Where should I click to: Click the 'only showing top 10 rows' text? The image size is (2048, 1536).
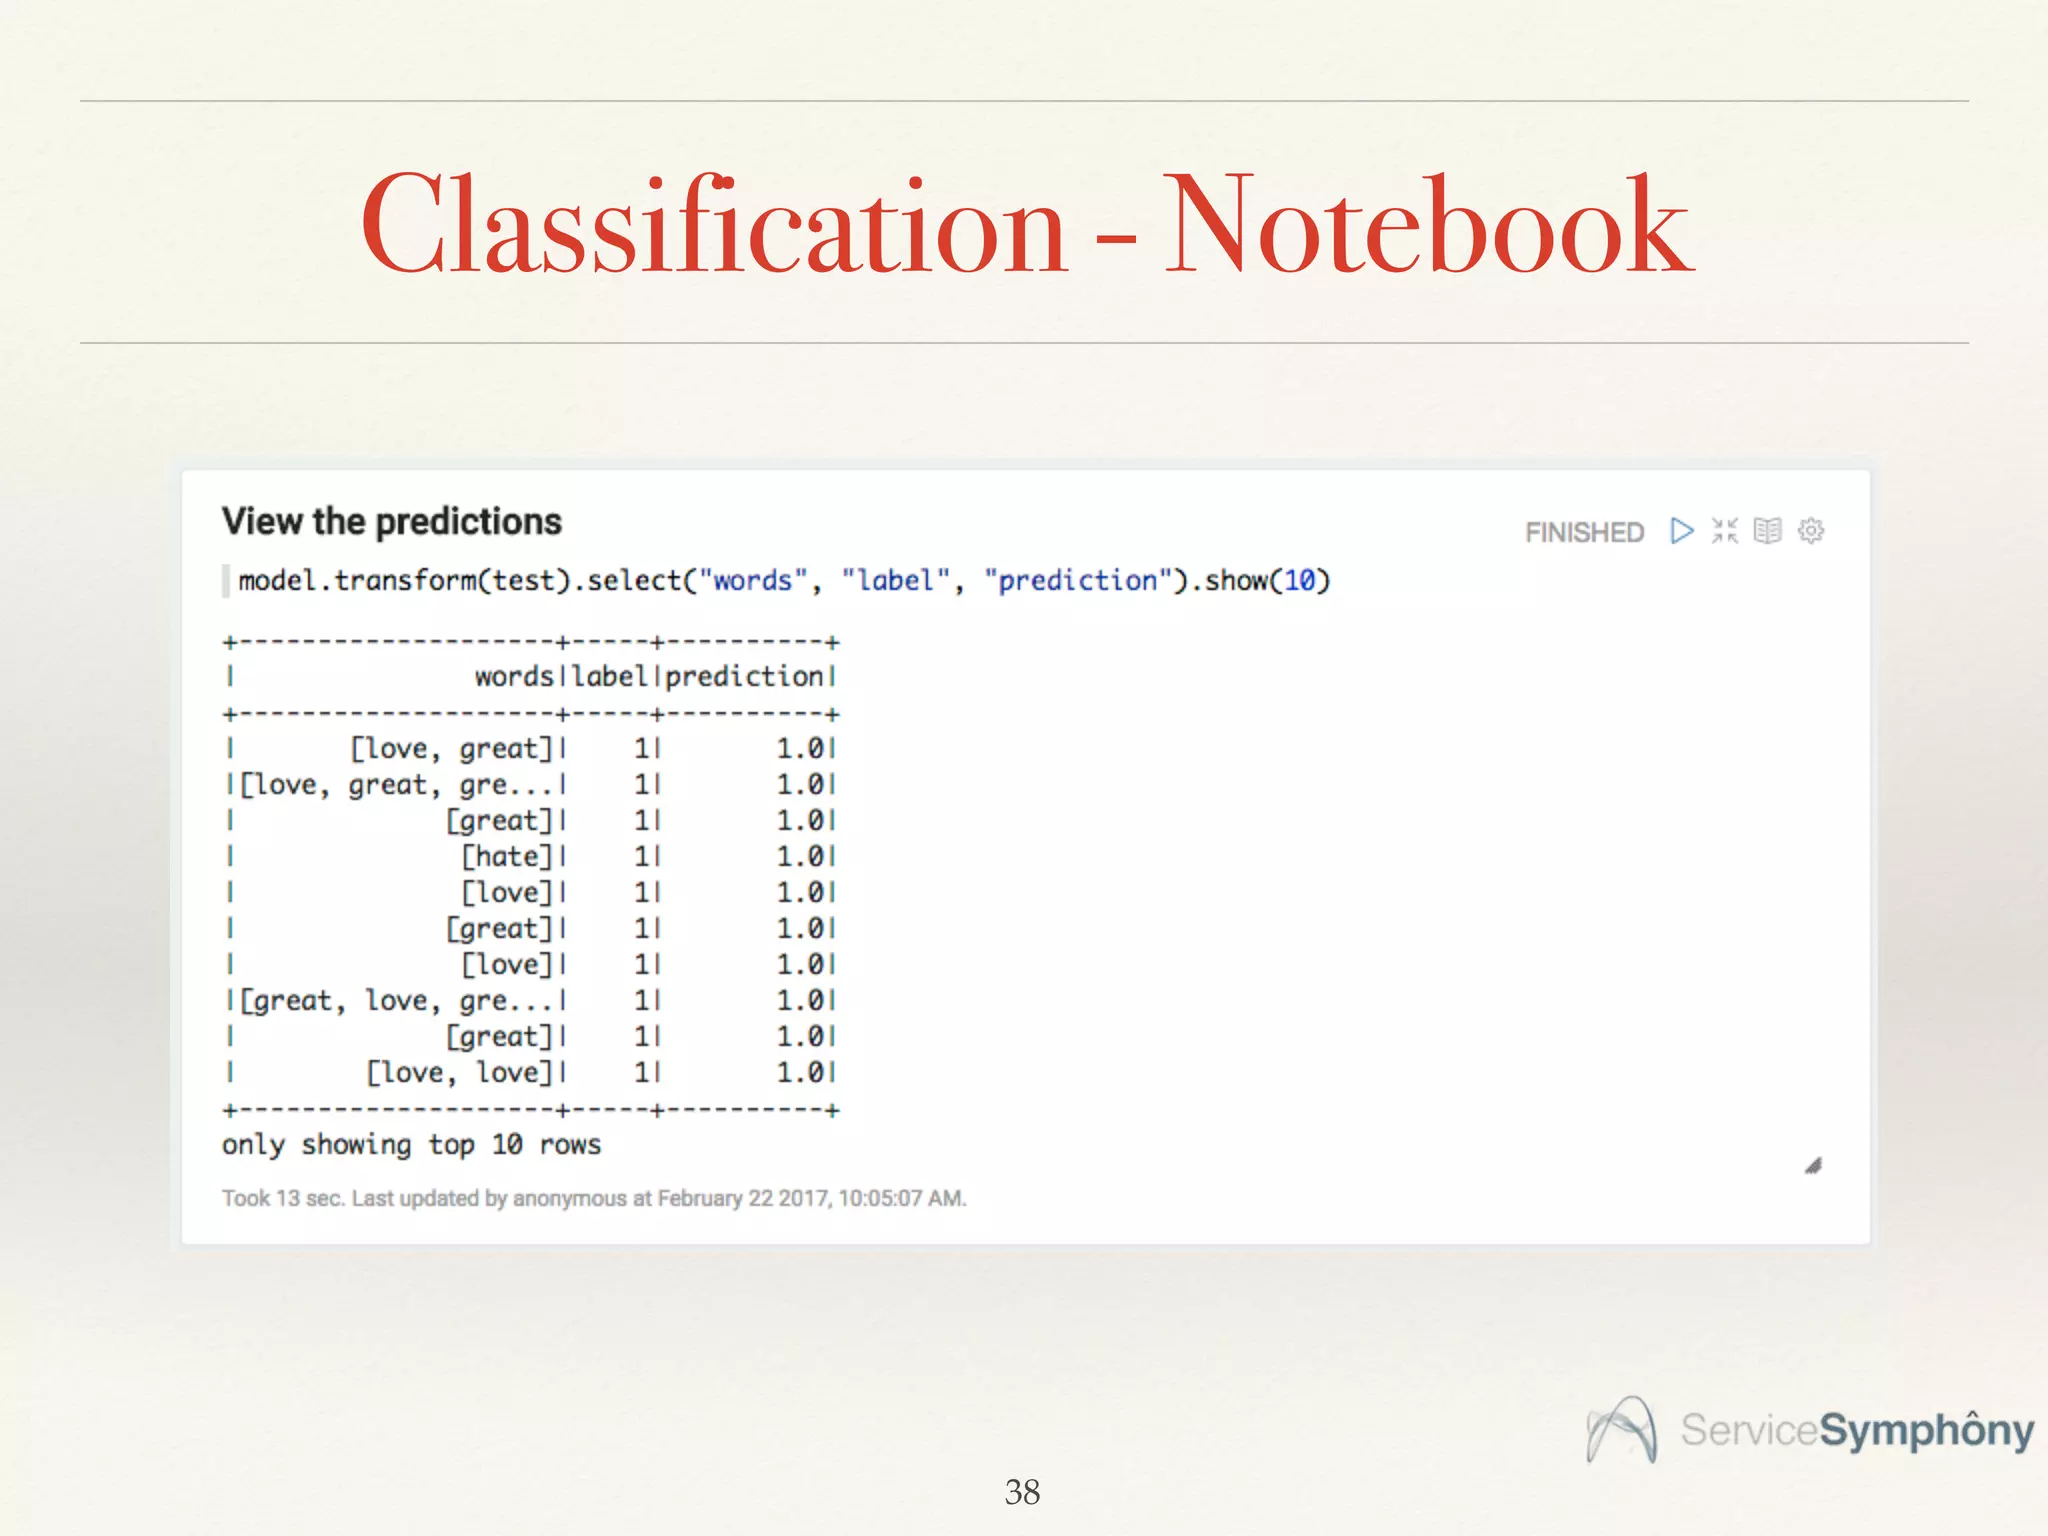[x=411, y=1145]
